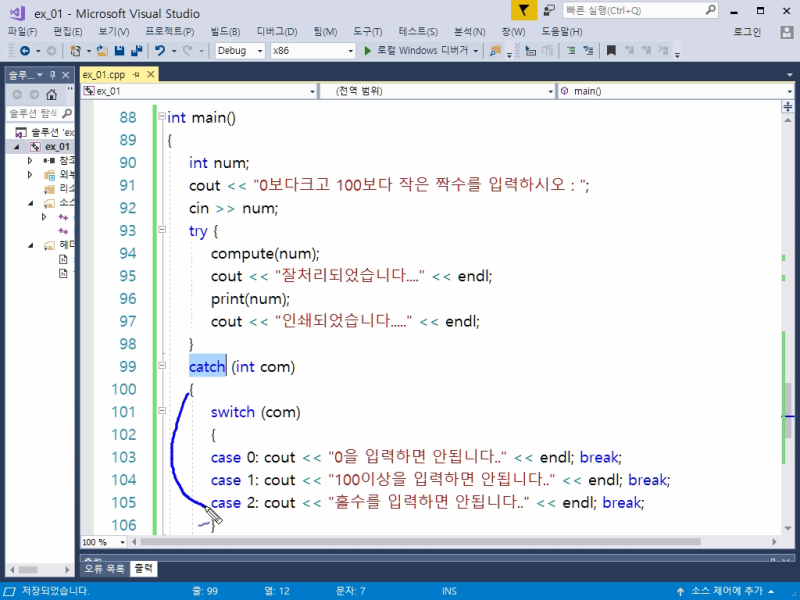
Task: Click the Undo arrow icon
Action: (160, 51)
